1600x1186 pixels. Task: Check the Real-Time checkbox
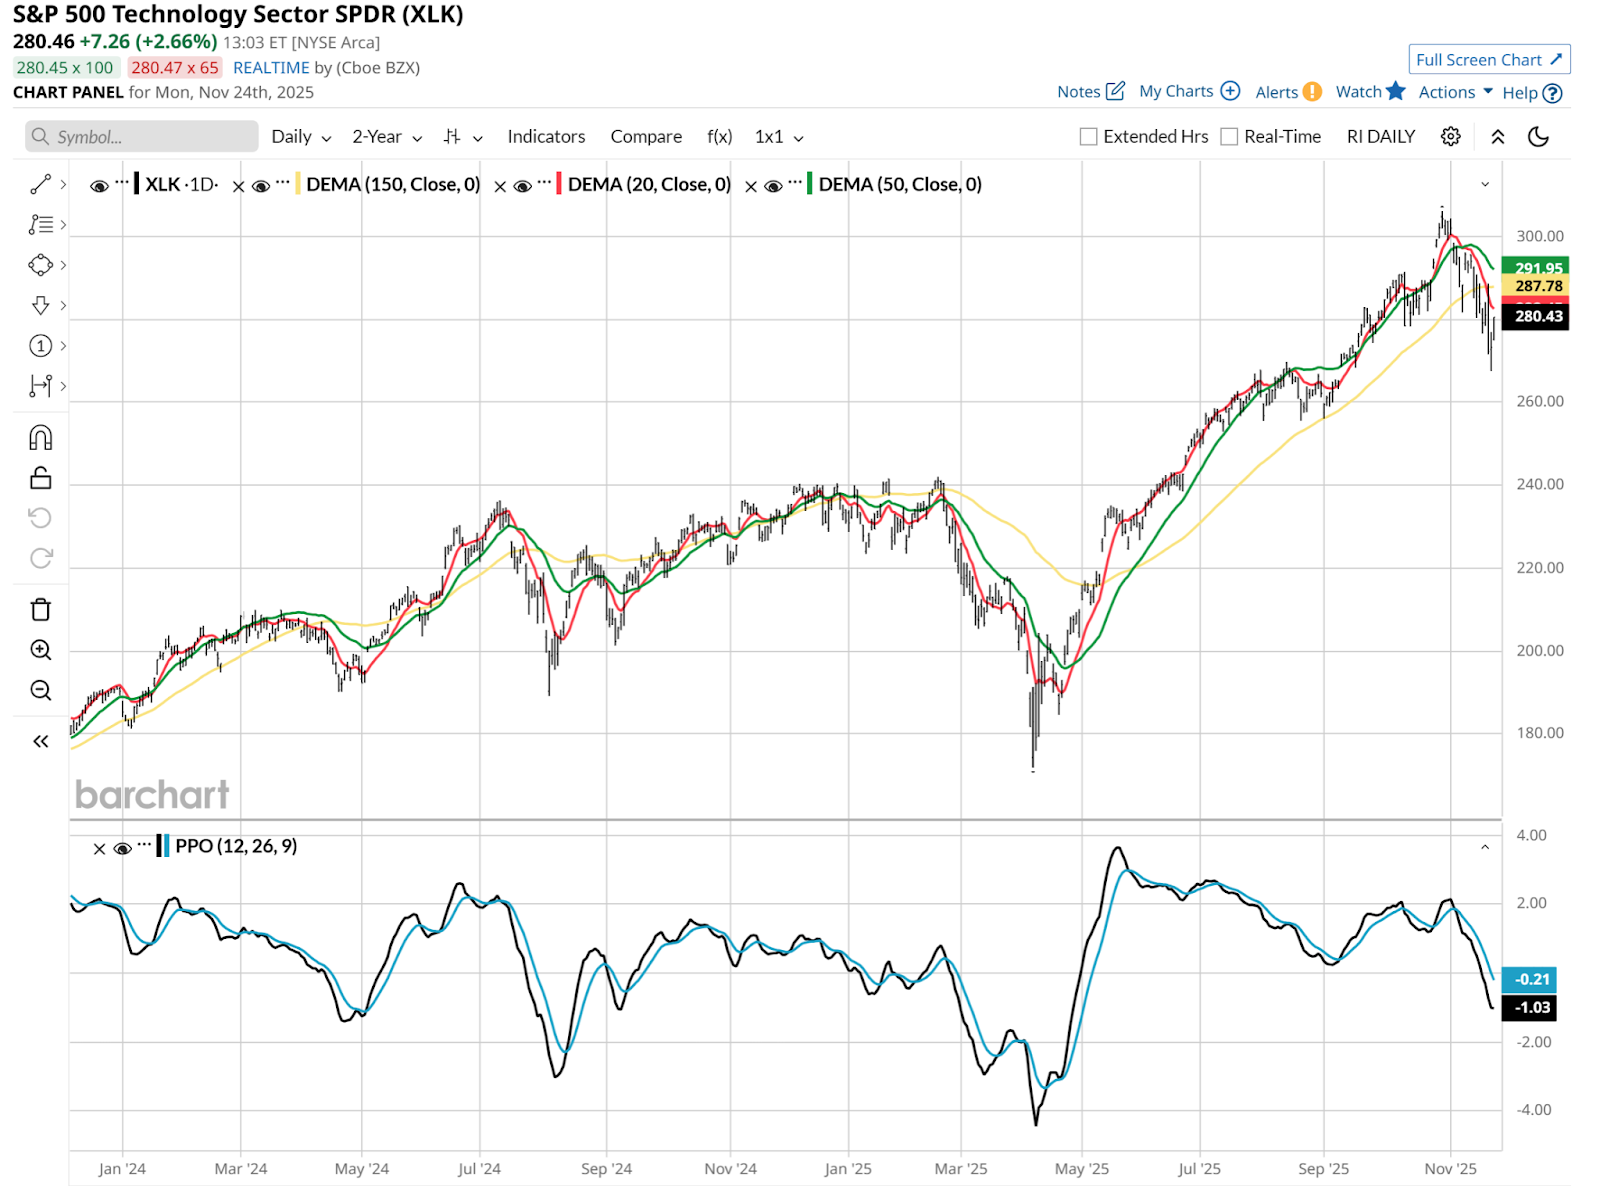tap(1230, 137)
